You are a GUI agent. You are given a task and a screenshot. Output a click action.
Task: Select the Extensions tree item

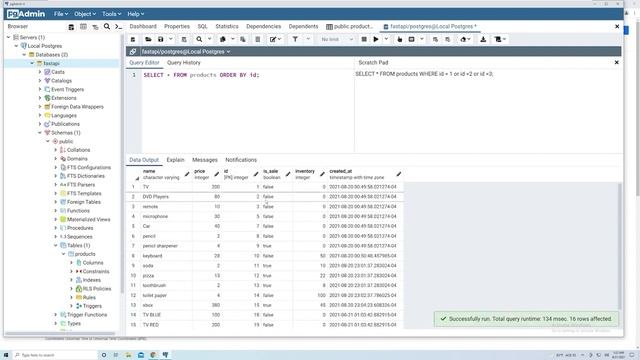tap(64, 98)
